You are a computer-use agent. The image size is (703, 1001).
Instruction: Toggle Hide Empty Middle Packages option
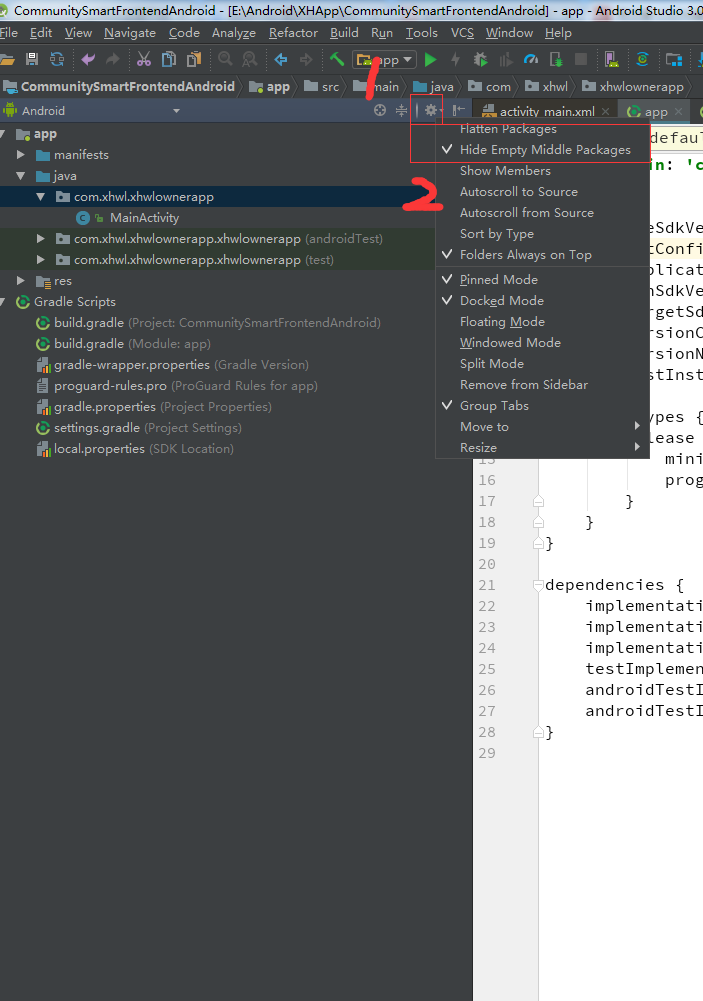click(x=542, y=149)
